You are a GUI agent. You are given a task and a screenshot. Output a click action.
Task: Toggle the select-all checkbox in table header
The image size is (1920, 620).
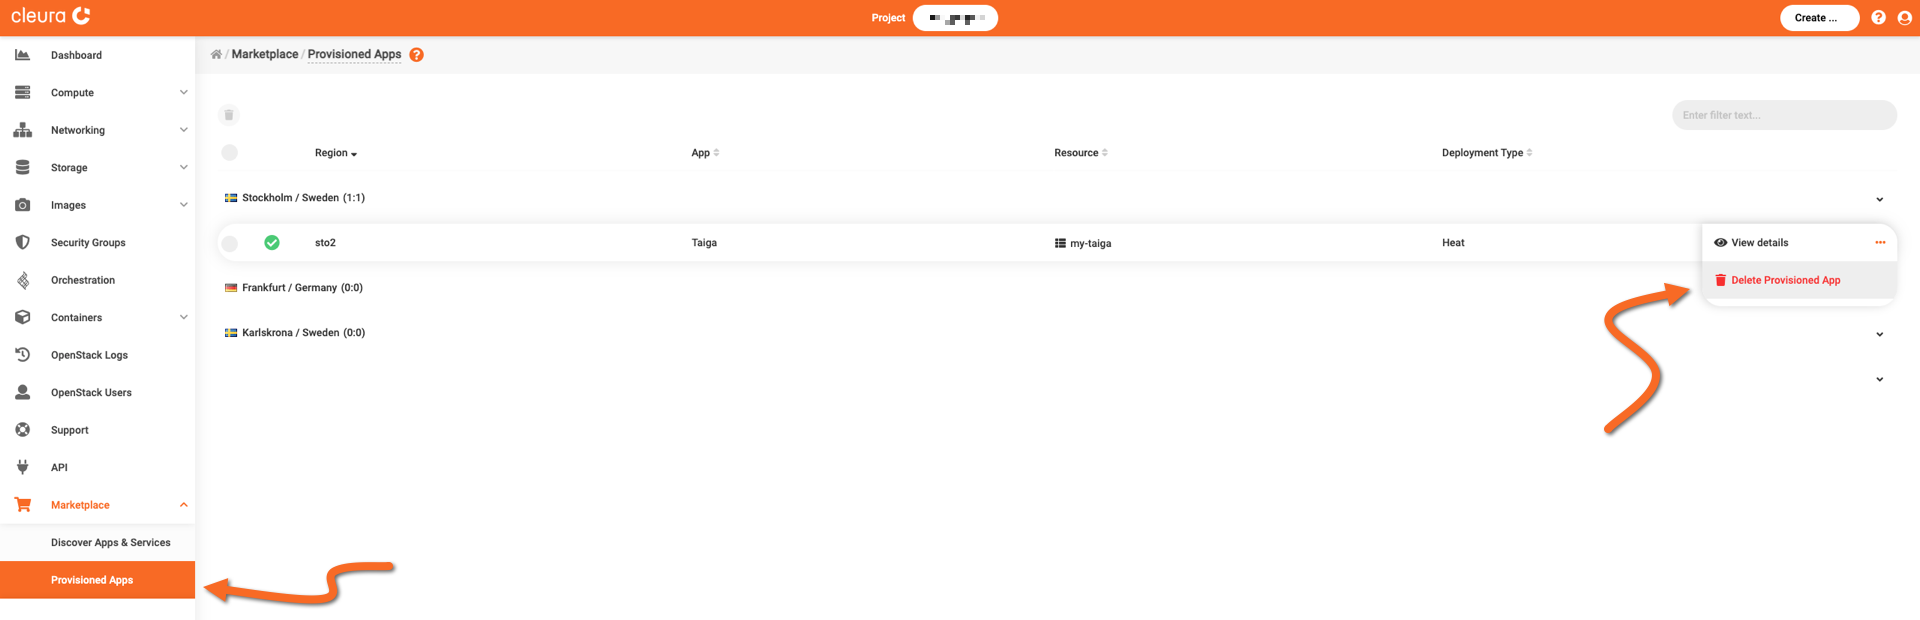[230, 153]
